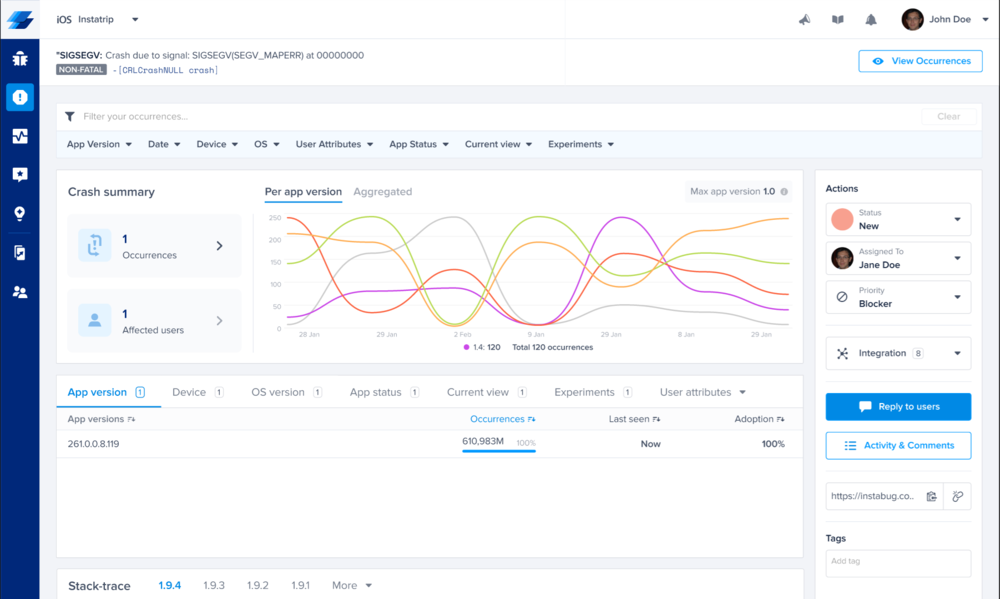The height and width of the screenshot is (599, 1000).
Task: Click the Instabug logo in sidebar
Action: 20,20
